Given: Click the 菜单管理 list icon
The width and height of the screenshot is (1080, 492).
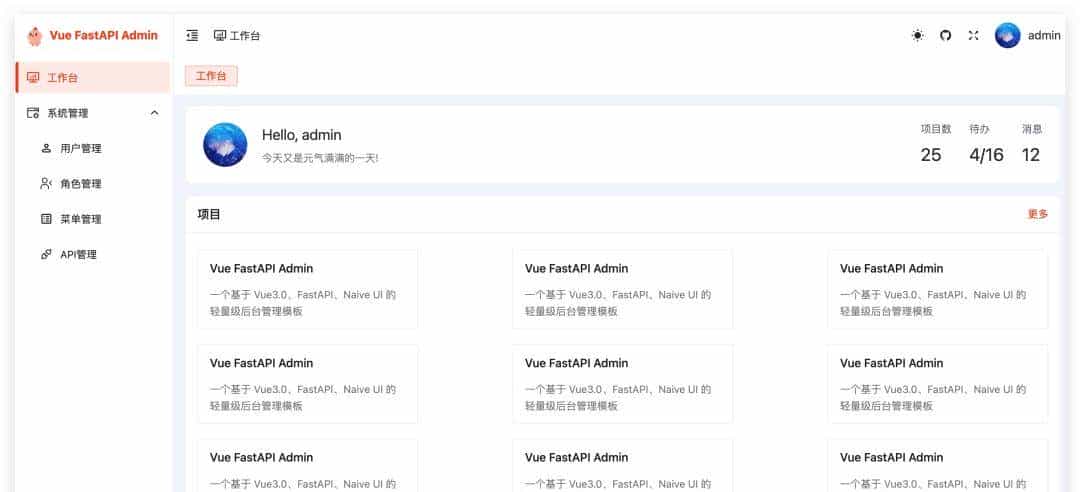Looking at the screenshot, I should point(46,219).
